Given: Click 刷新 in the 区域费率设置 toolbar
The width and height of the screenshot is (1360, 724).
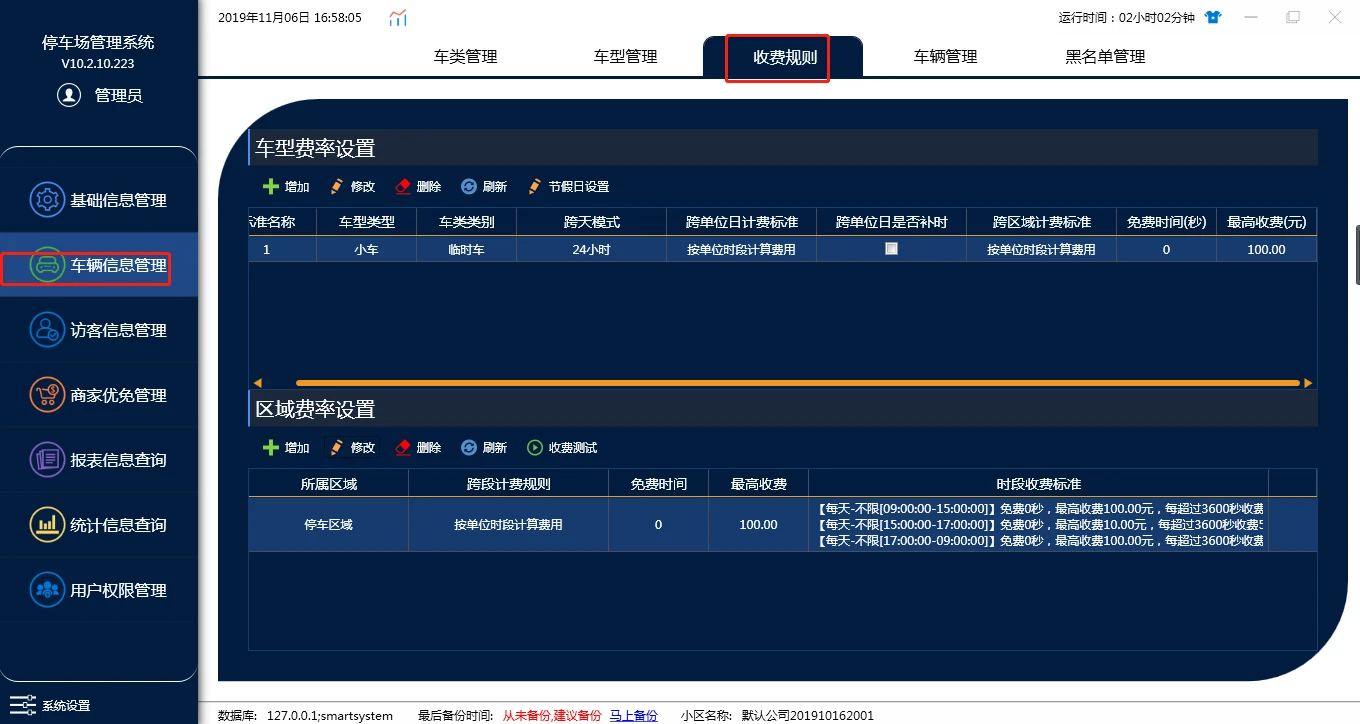Looking at the screenshot, I should (484, 448).
